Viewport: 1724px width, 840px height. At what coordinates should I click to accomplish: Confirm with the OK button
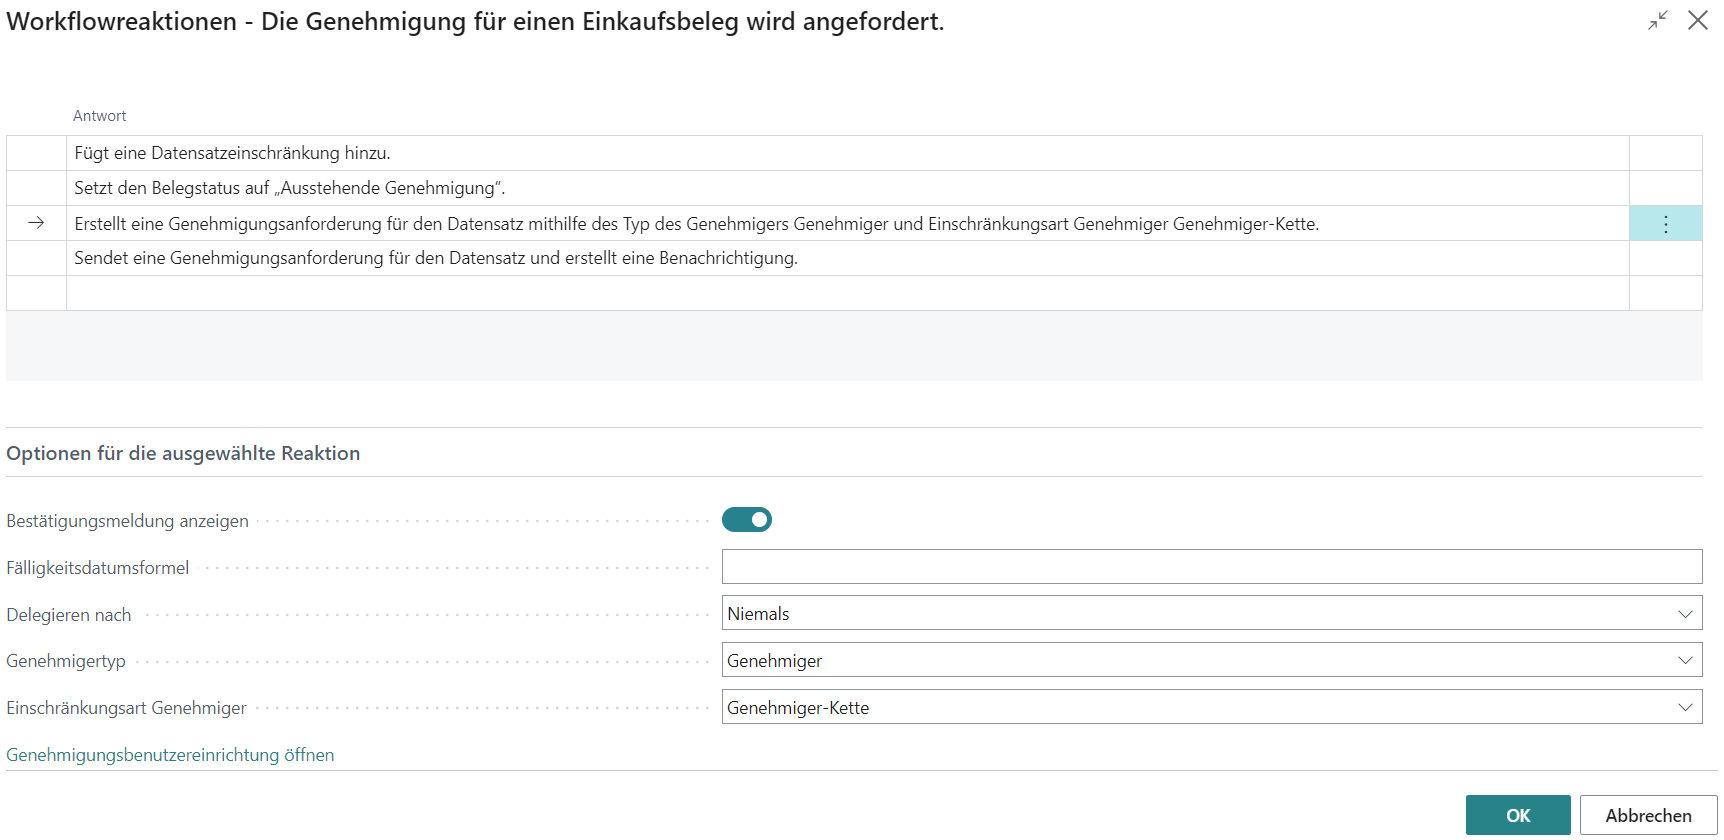pyautogui.click(x=1518, y=815)
